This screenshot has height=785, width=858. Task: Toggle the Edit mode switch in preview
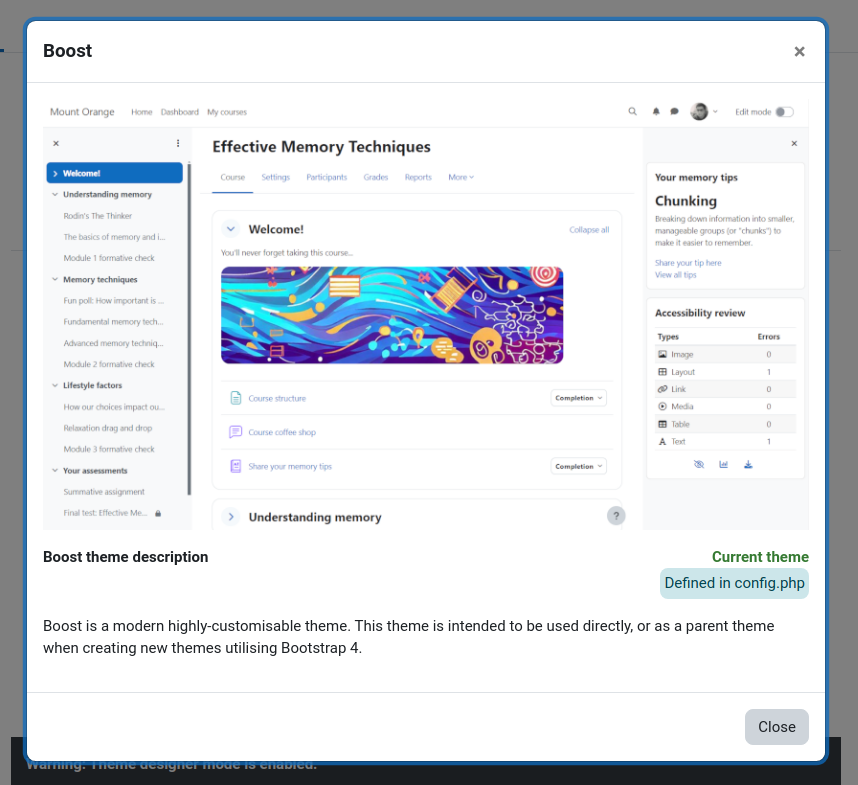[x=784, y=112]
